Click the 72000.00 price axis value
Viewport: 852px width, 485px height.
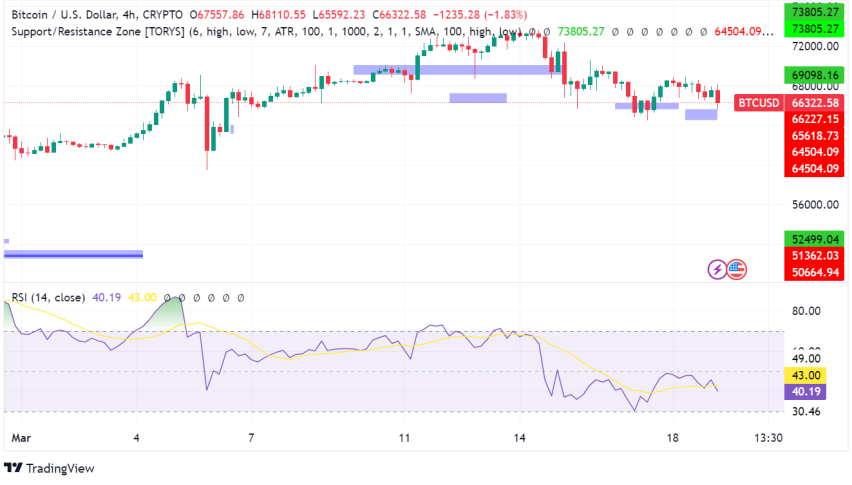click(x=815, y=47)
